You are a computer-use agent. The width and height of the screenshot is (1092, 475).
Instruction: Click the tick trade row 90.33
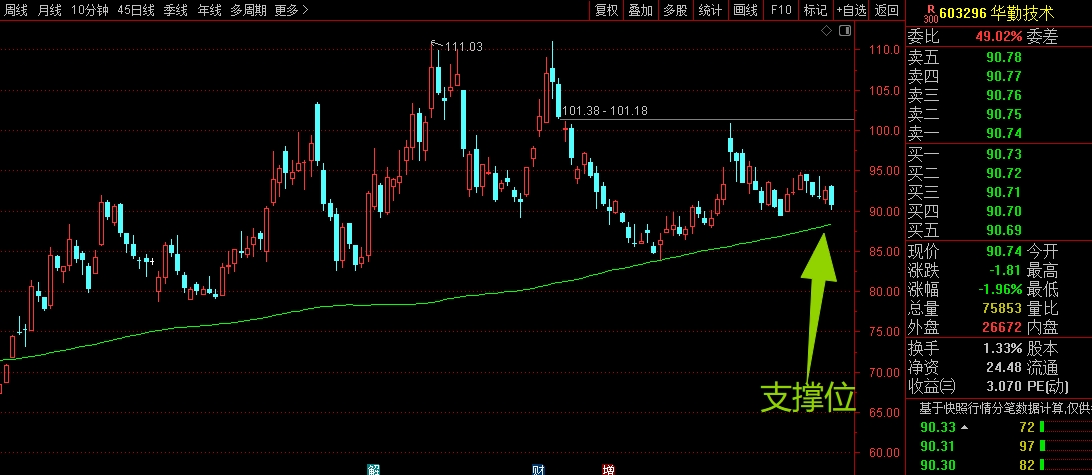point(999,427)
